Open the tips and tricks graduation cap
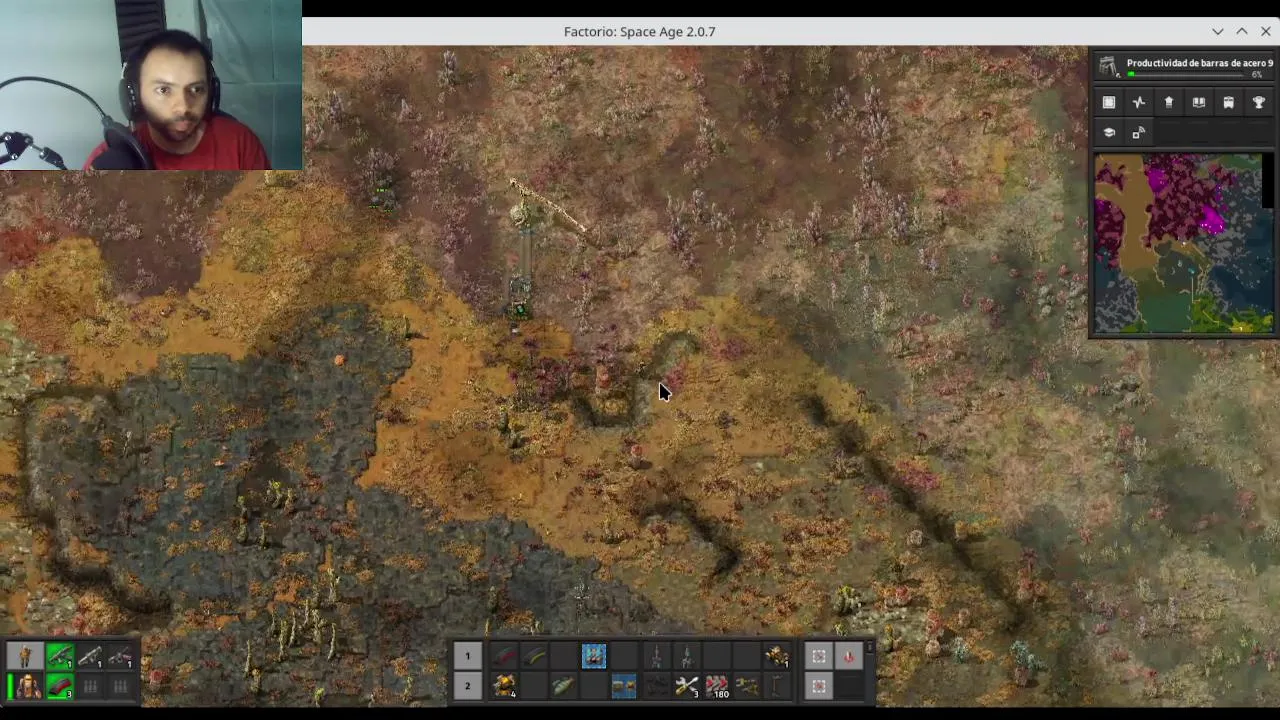Viewport: 1280px width, 720px height. tap(1109, 132)
